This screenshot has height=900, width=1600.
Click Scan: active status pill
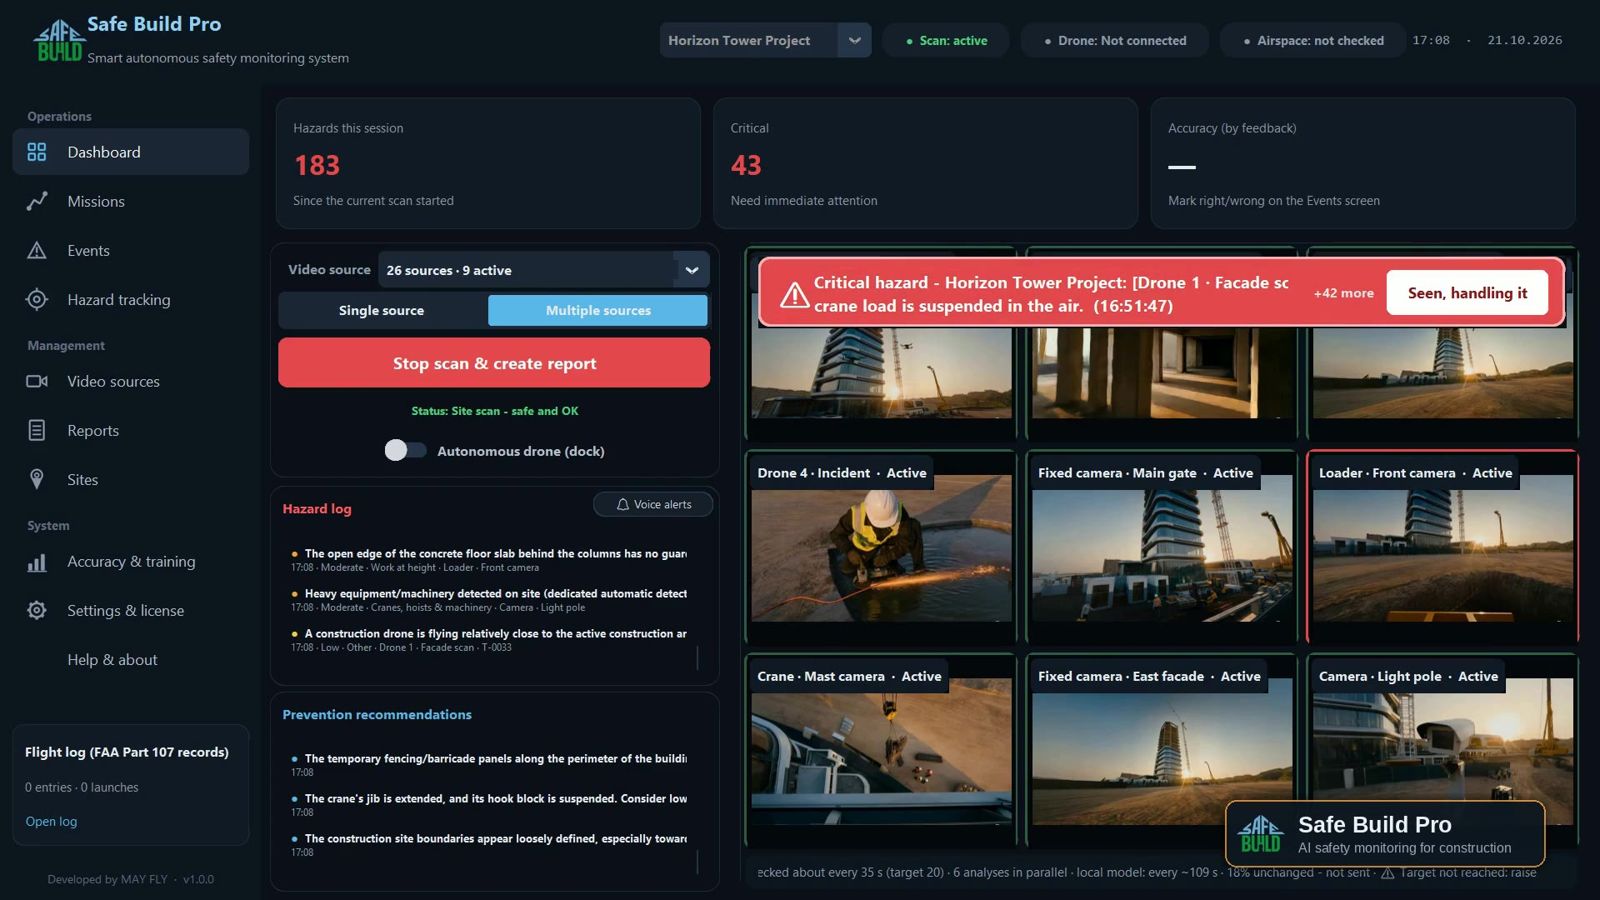click(x=946, y=40)
